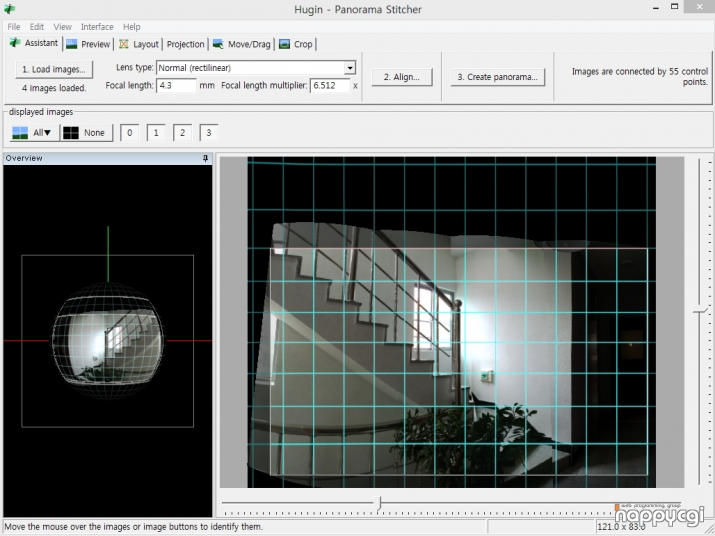Click the status bar size value 121.0 x 83.0
This screenshot has height=536, width=715.
[621, 527]
